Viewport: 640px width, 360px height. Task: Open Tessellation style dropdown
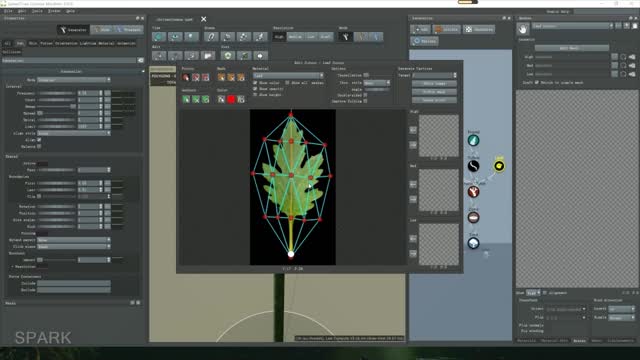point(377,83)
